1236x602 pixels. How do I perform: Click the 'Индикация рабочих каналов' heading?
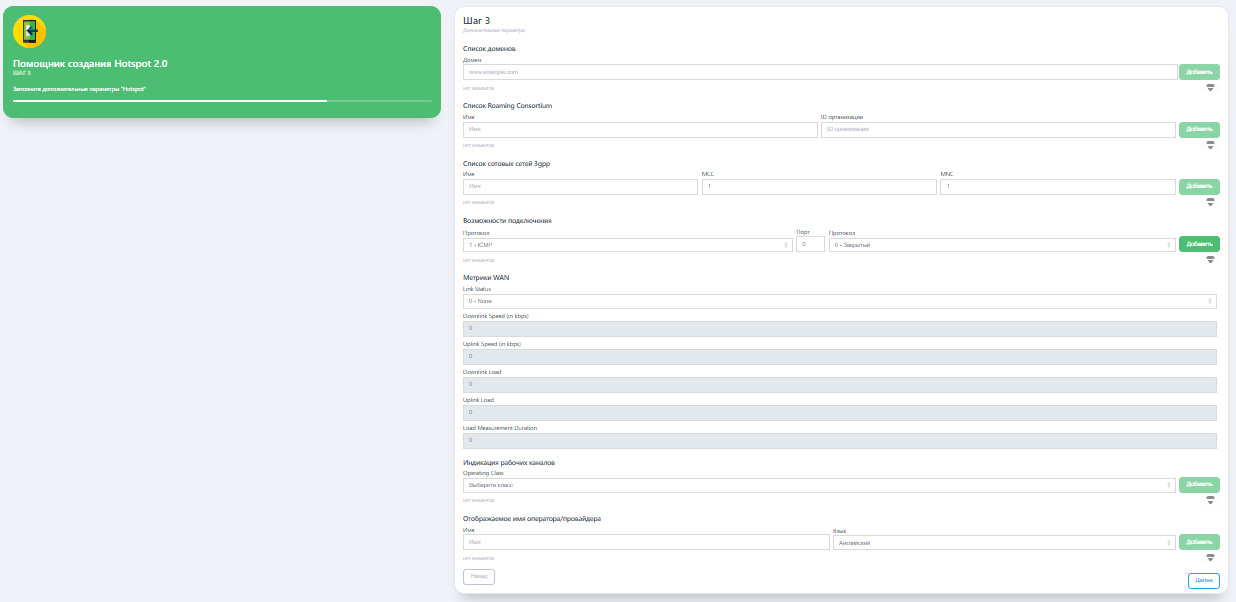[509, 462]
